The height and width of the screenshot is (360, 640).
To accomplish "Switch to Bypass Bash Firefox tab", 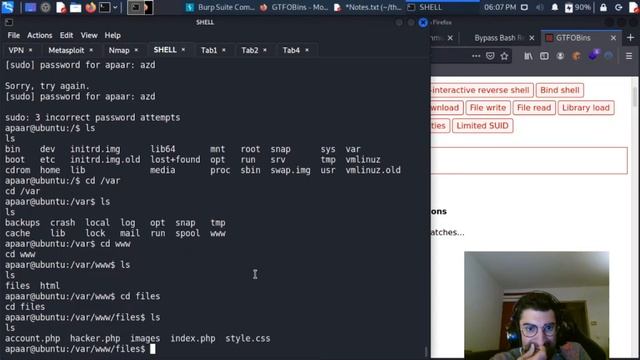I will point(499,38).
